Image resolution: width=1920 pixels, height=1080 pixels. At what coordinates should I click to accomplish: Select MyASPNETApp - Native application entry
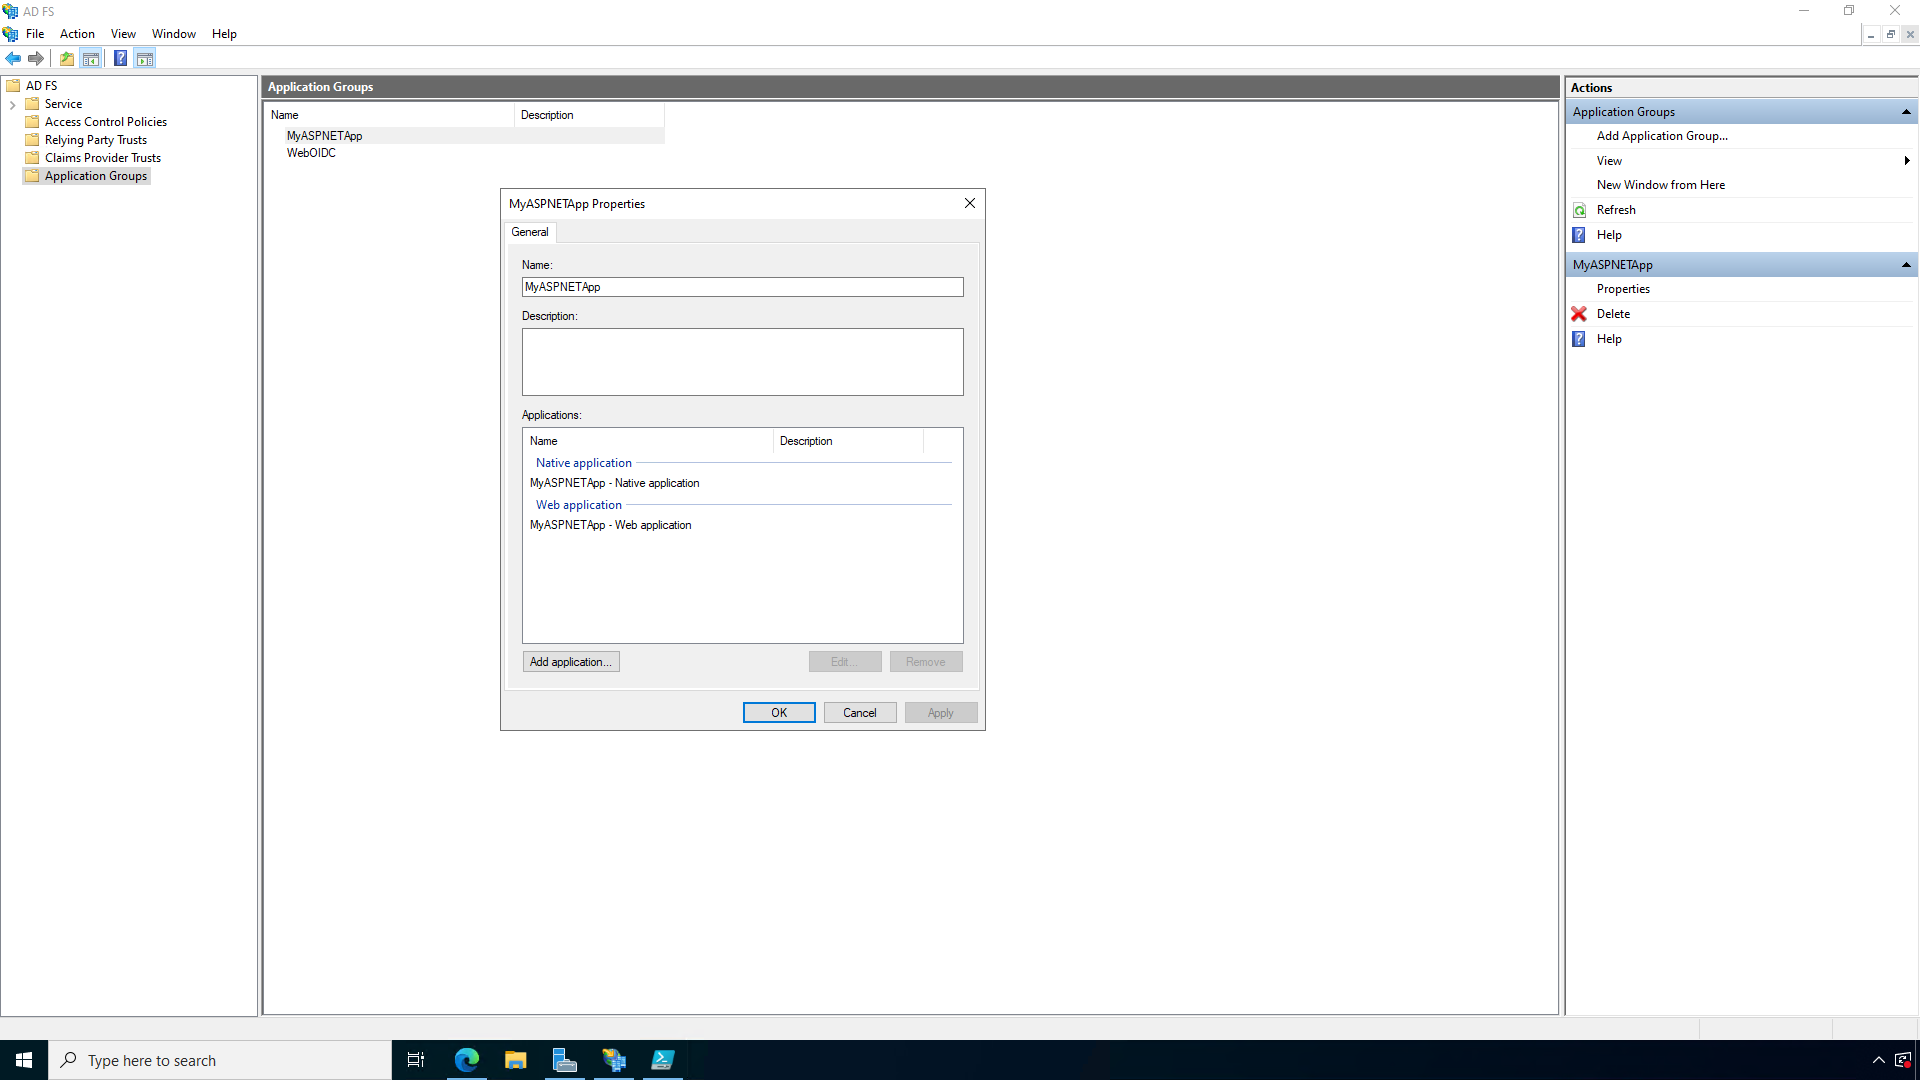click(614, 483)
